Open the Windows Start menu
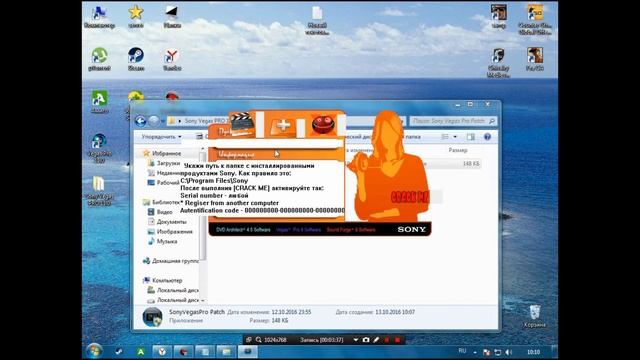This screenshot has width=640, height=360. click(94, 351)
